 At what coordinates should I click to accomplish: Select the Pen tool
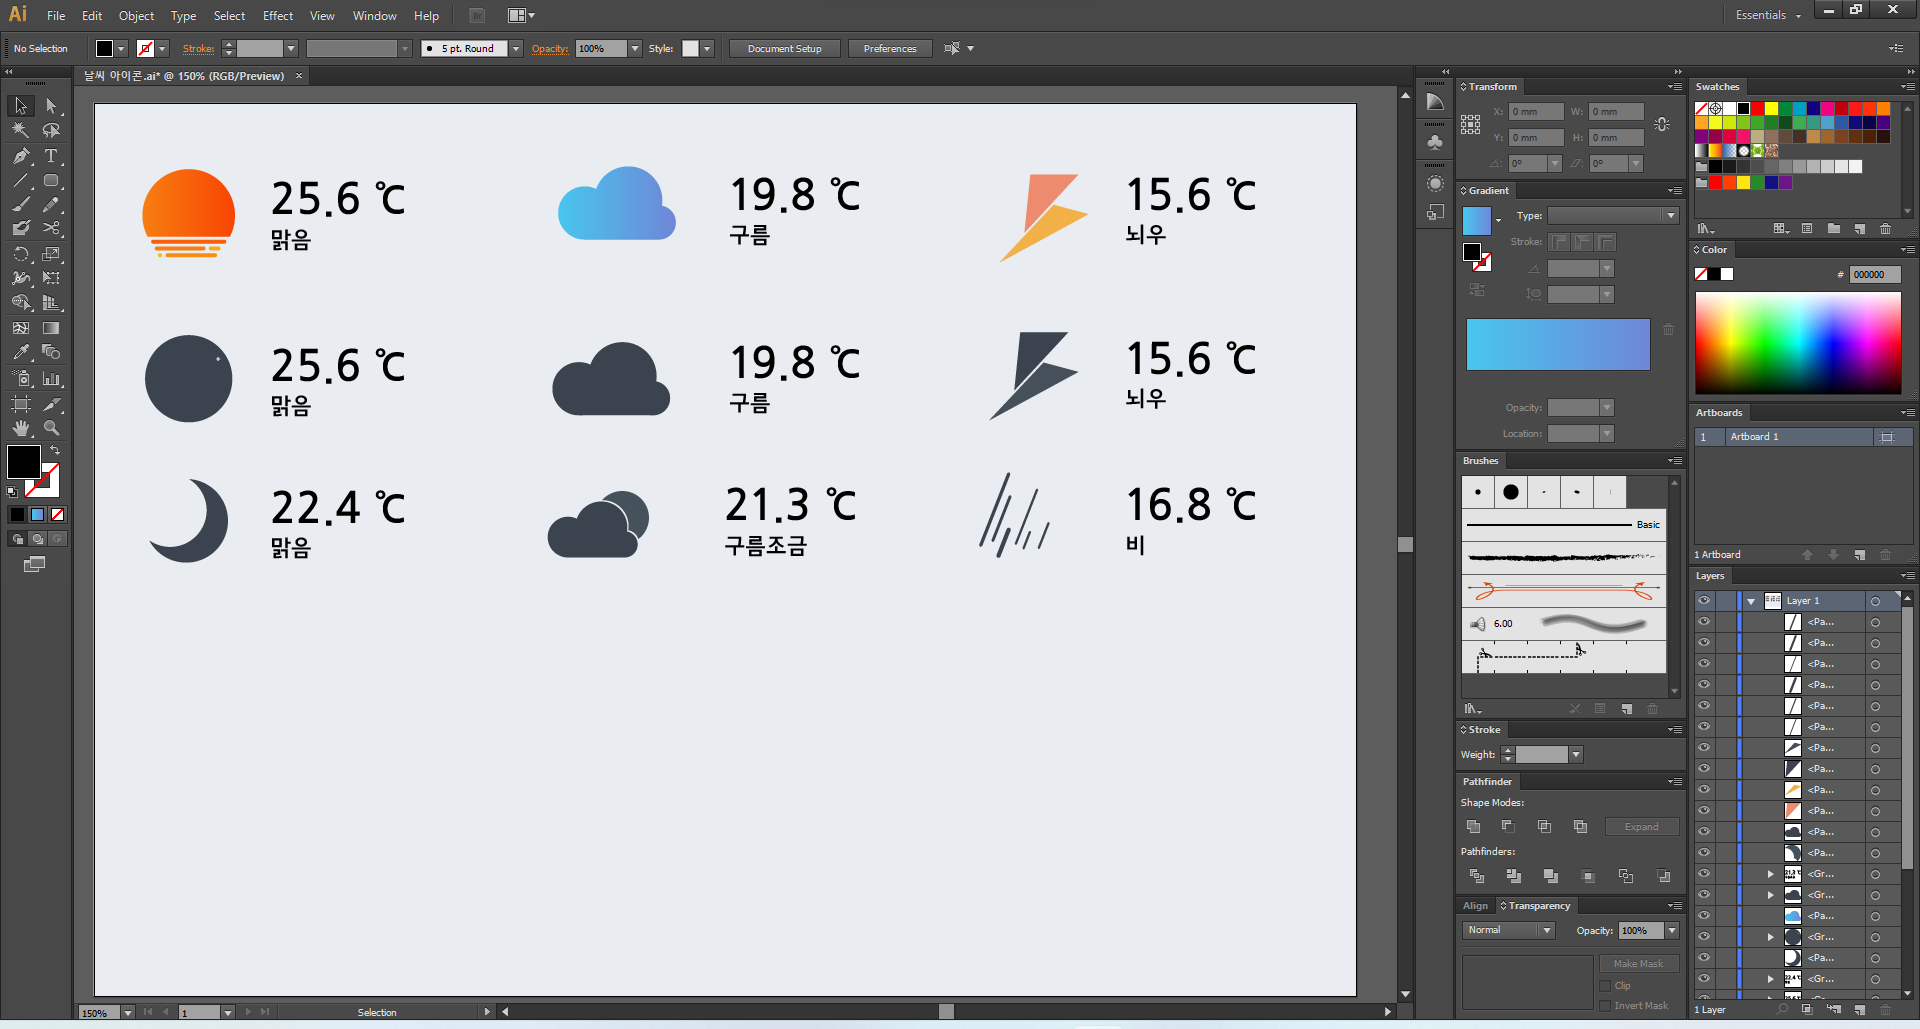(x=20, y=156)
